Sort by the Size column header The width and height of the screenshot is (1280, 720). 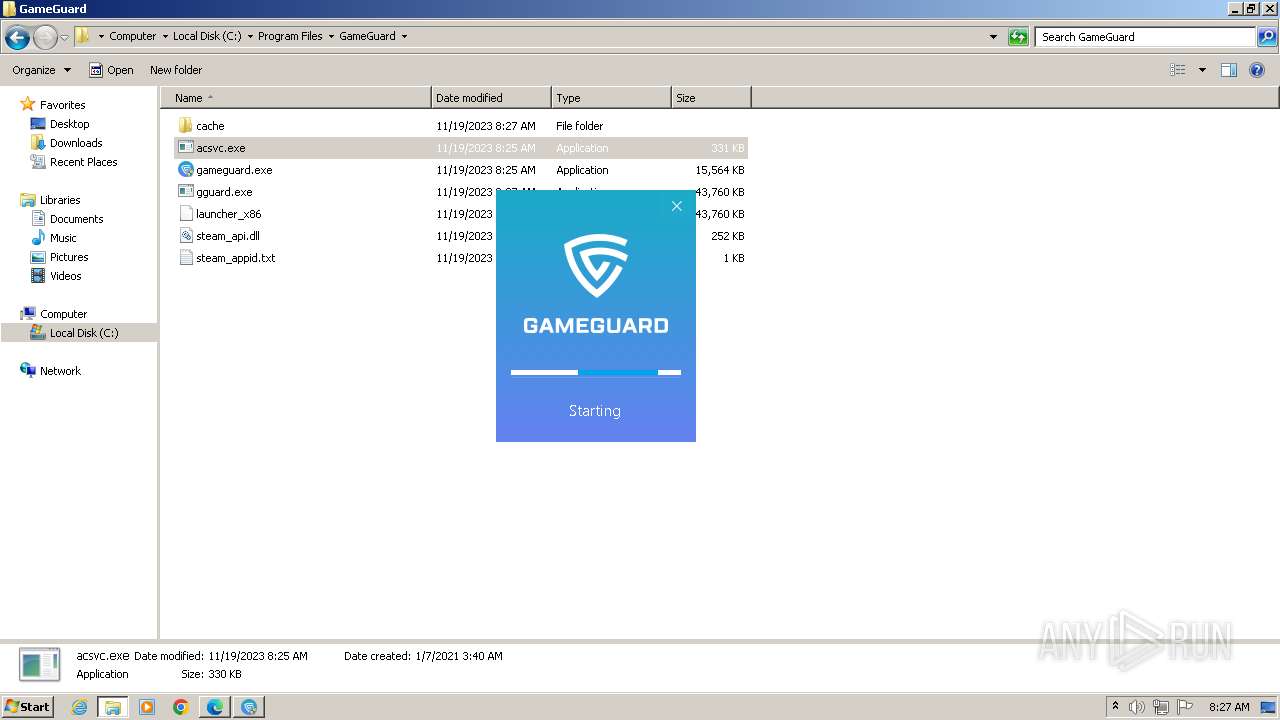[x=711, y=98]
